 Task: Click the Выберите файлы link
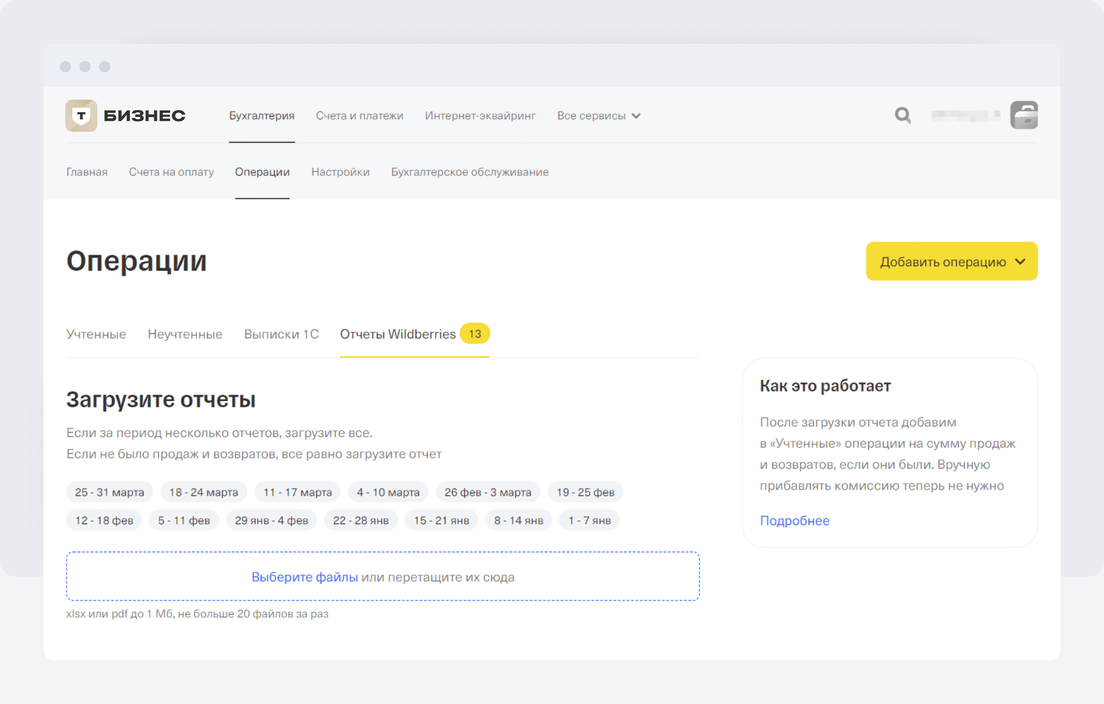coord(304,577)
